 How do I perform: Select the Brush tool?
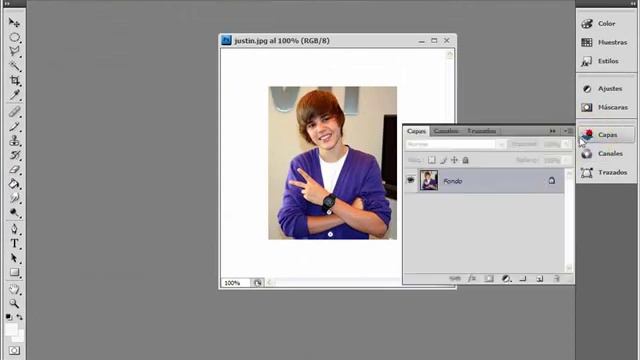(14, 126)
